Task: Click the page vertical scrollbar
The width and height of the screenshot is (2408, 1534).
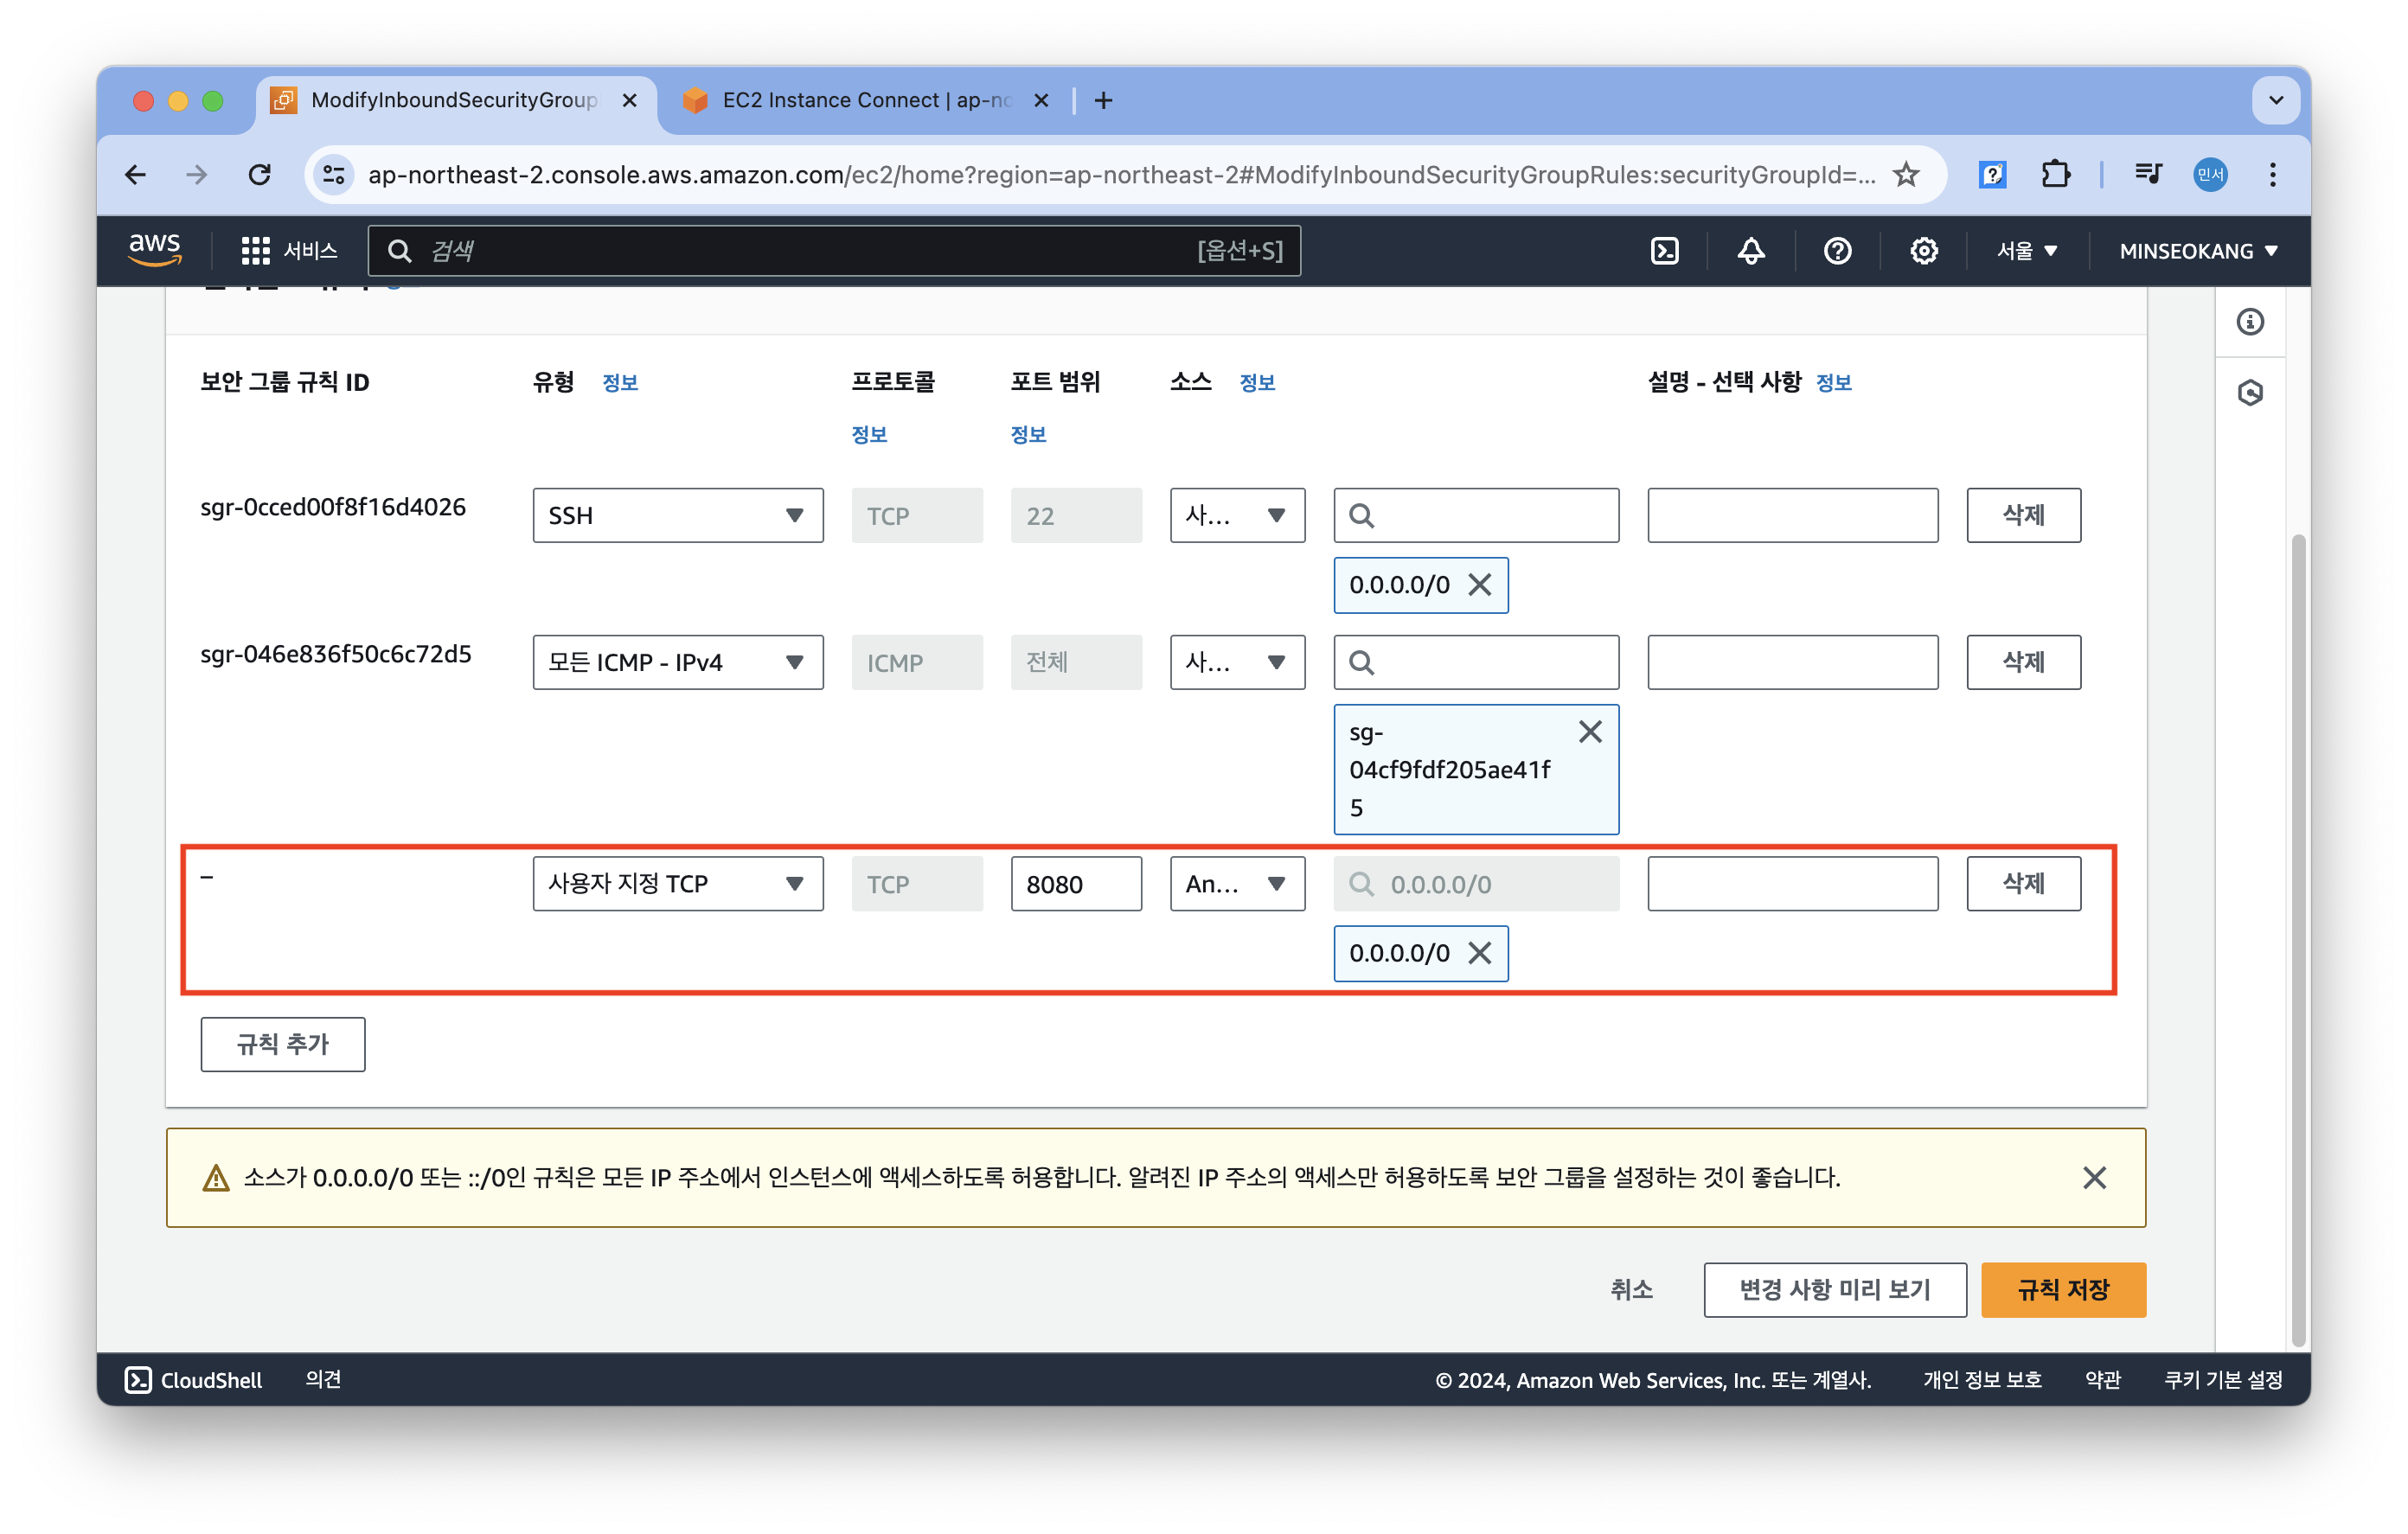Action: [x=2298, y=940]
